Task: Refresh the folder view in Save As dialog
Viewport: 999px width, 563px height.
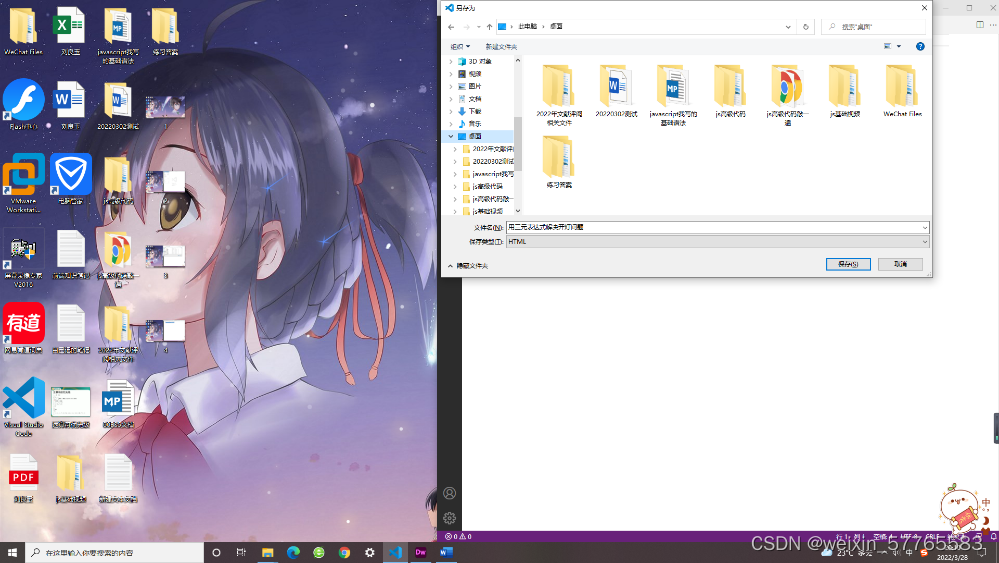Action: point(806,27)
